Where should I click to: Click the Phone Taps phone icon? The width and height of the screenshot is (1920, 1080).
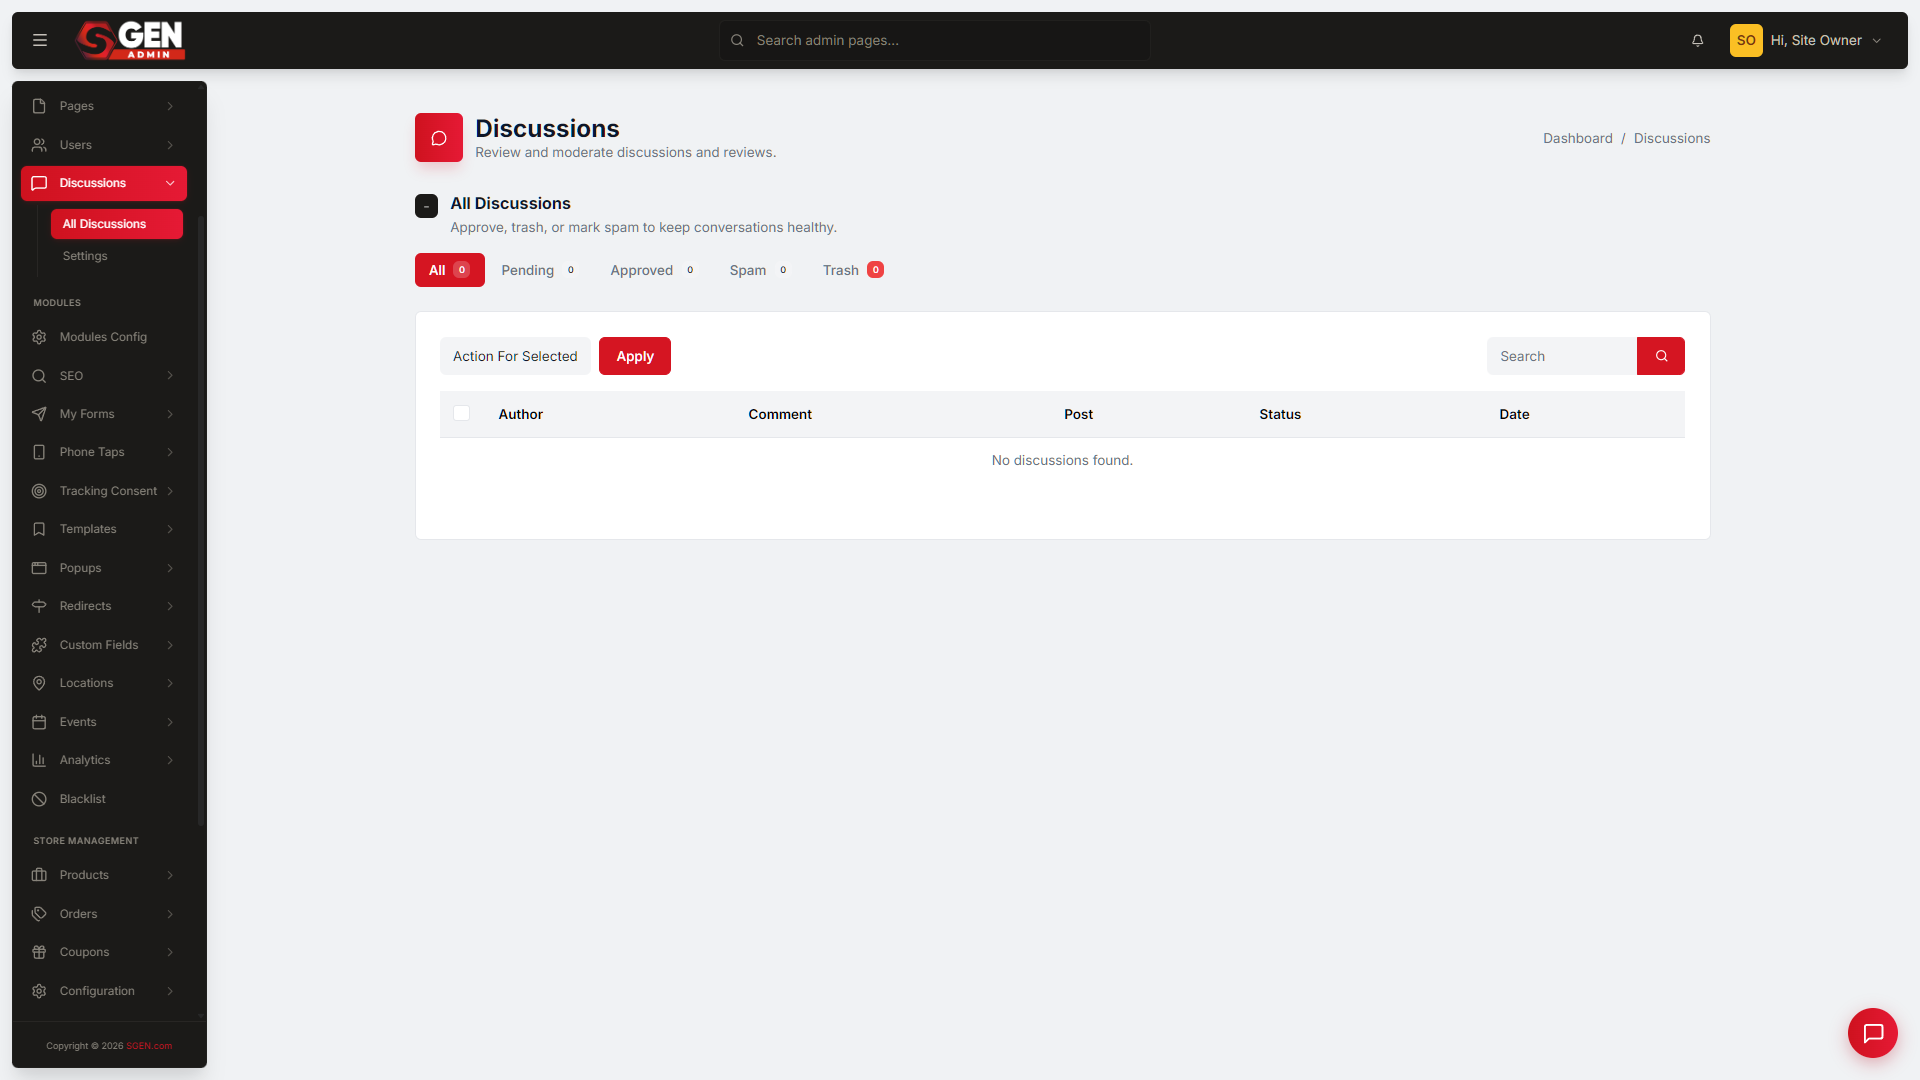click(x=39, y=452)
